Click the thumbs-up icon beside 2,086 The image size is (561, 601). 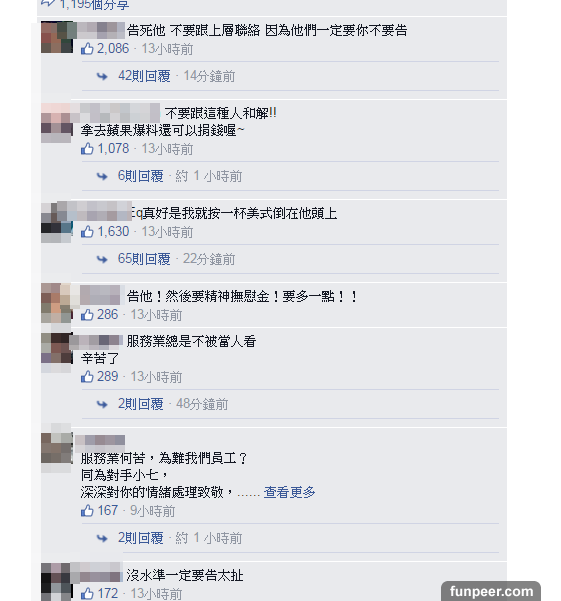pyautogui.click(x=87, y=49)
